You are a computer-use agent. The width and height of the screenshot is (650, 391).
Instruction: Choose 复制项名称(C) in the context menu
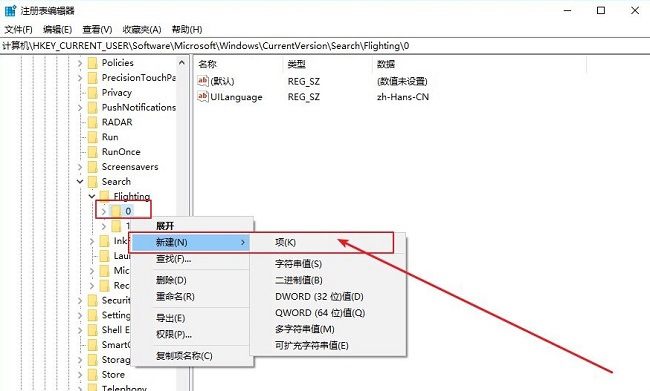192,356
